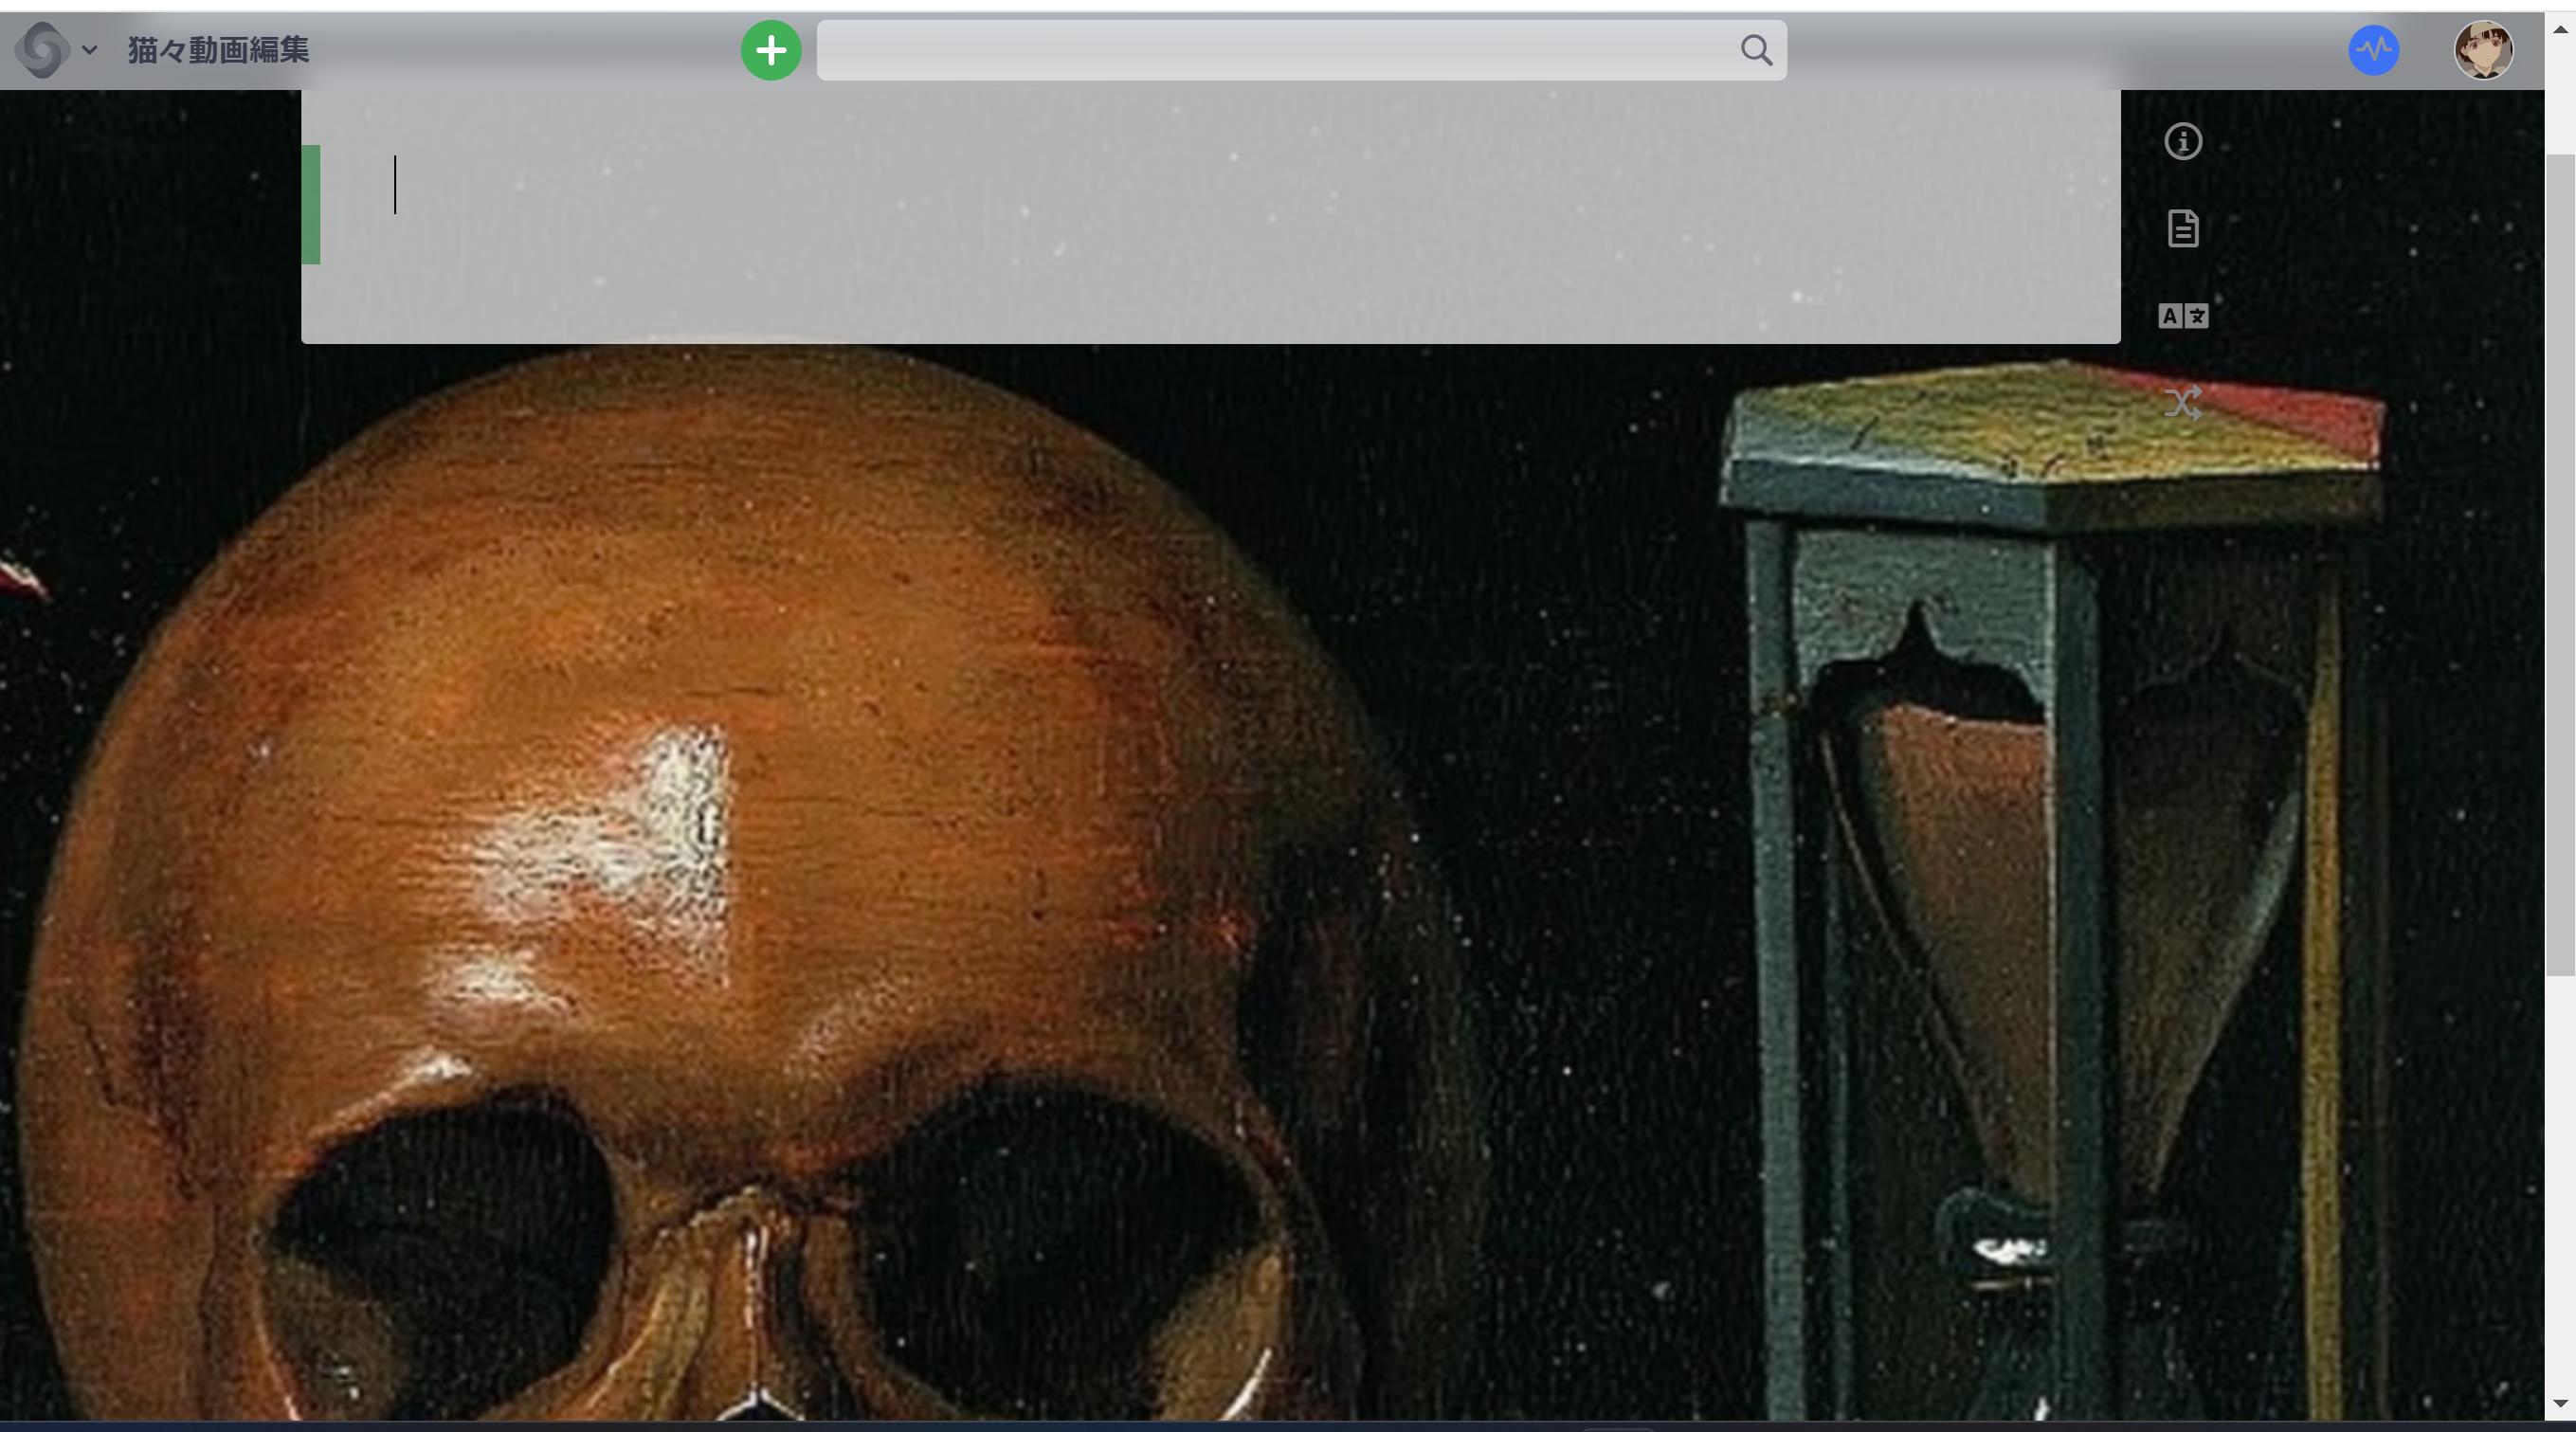This screenshot has height=1432, width=2576.
Task: Open the page info circle icon
Action: (x=2182, y=142)
